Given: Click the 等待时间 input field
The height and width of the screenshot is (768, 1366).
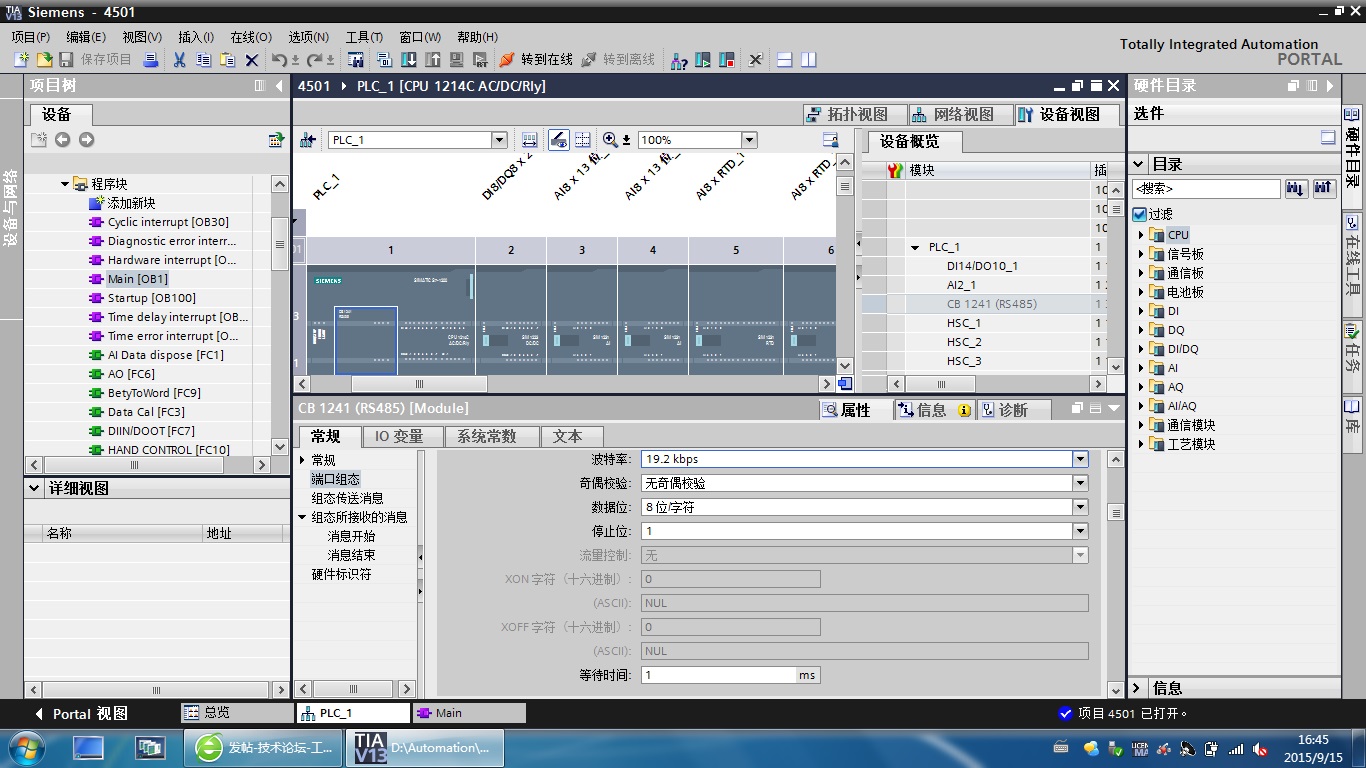Looking at the screenshot, I should [x=718, y=675].
